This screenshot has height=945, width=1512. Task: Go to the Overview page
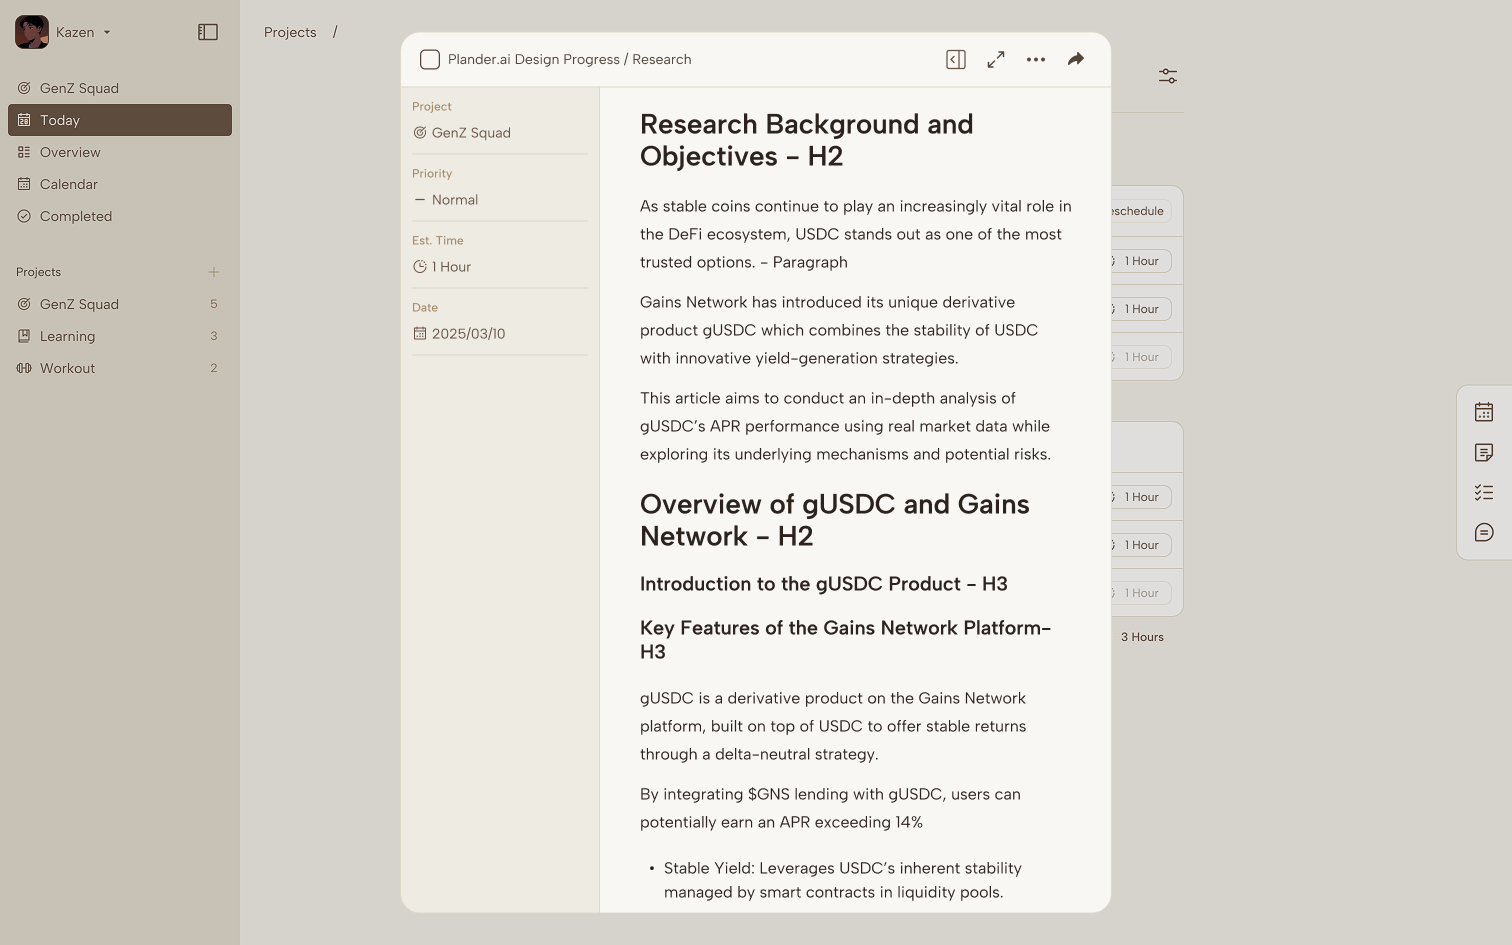click(x=70, y=152)
